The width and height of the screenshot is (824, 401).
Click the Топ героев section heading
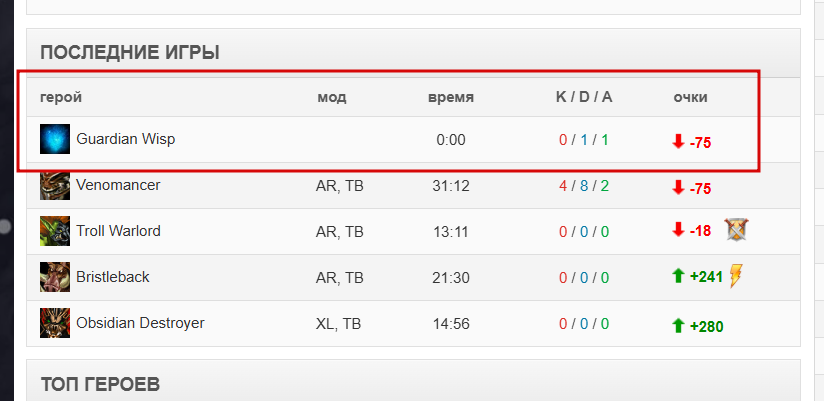100,384
